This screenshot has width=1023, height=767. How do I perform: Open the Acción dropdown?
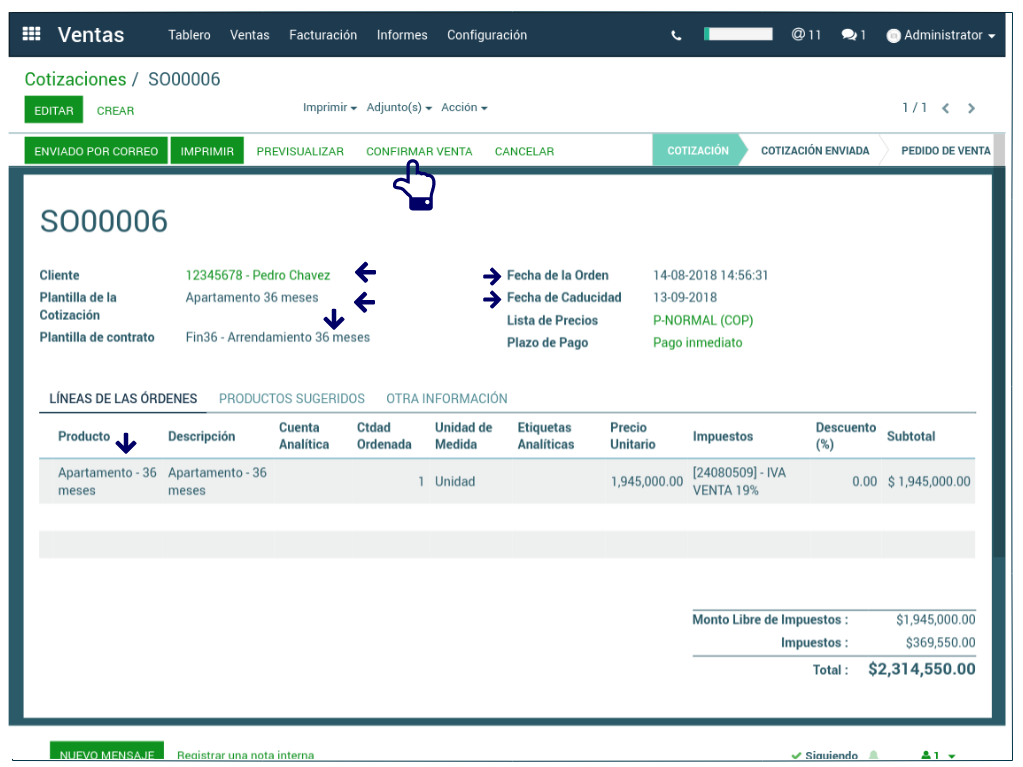[464, 108]
